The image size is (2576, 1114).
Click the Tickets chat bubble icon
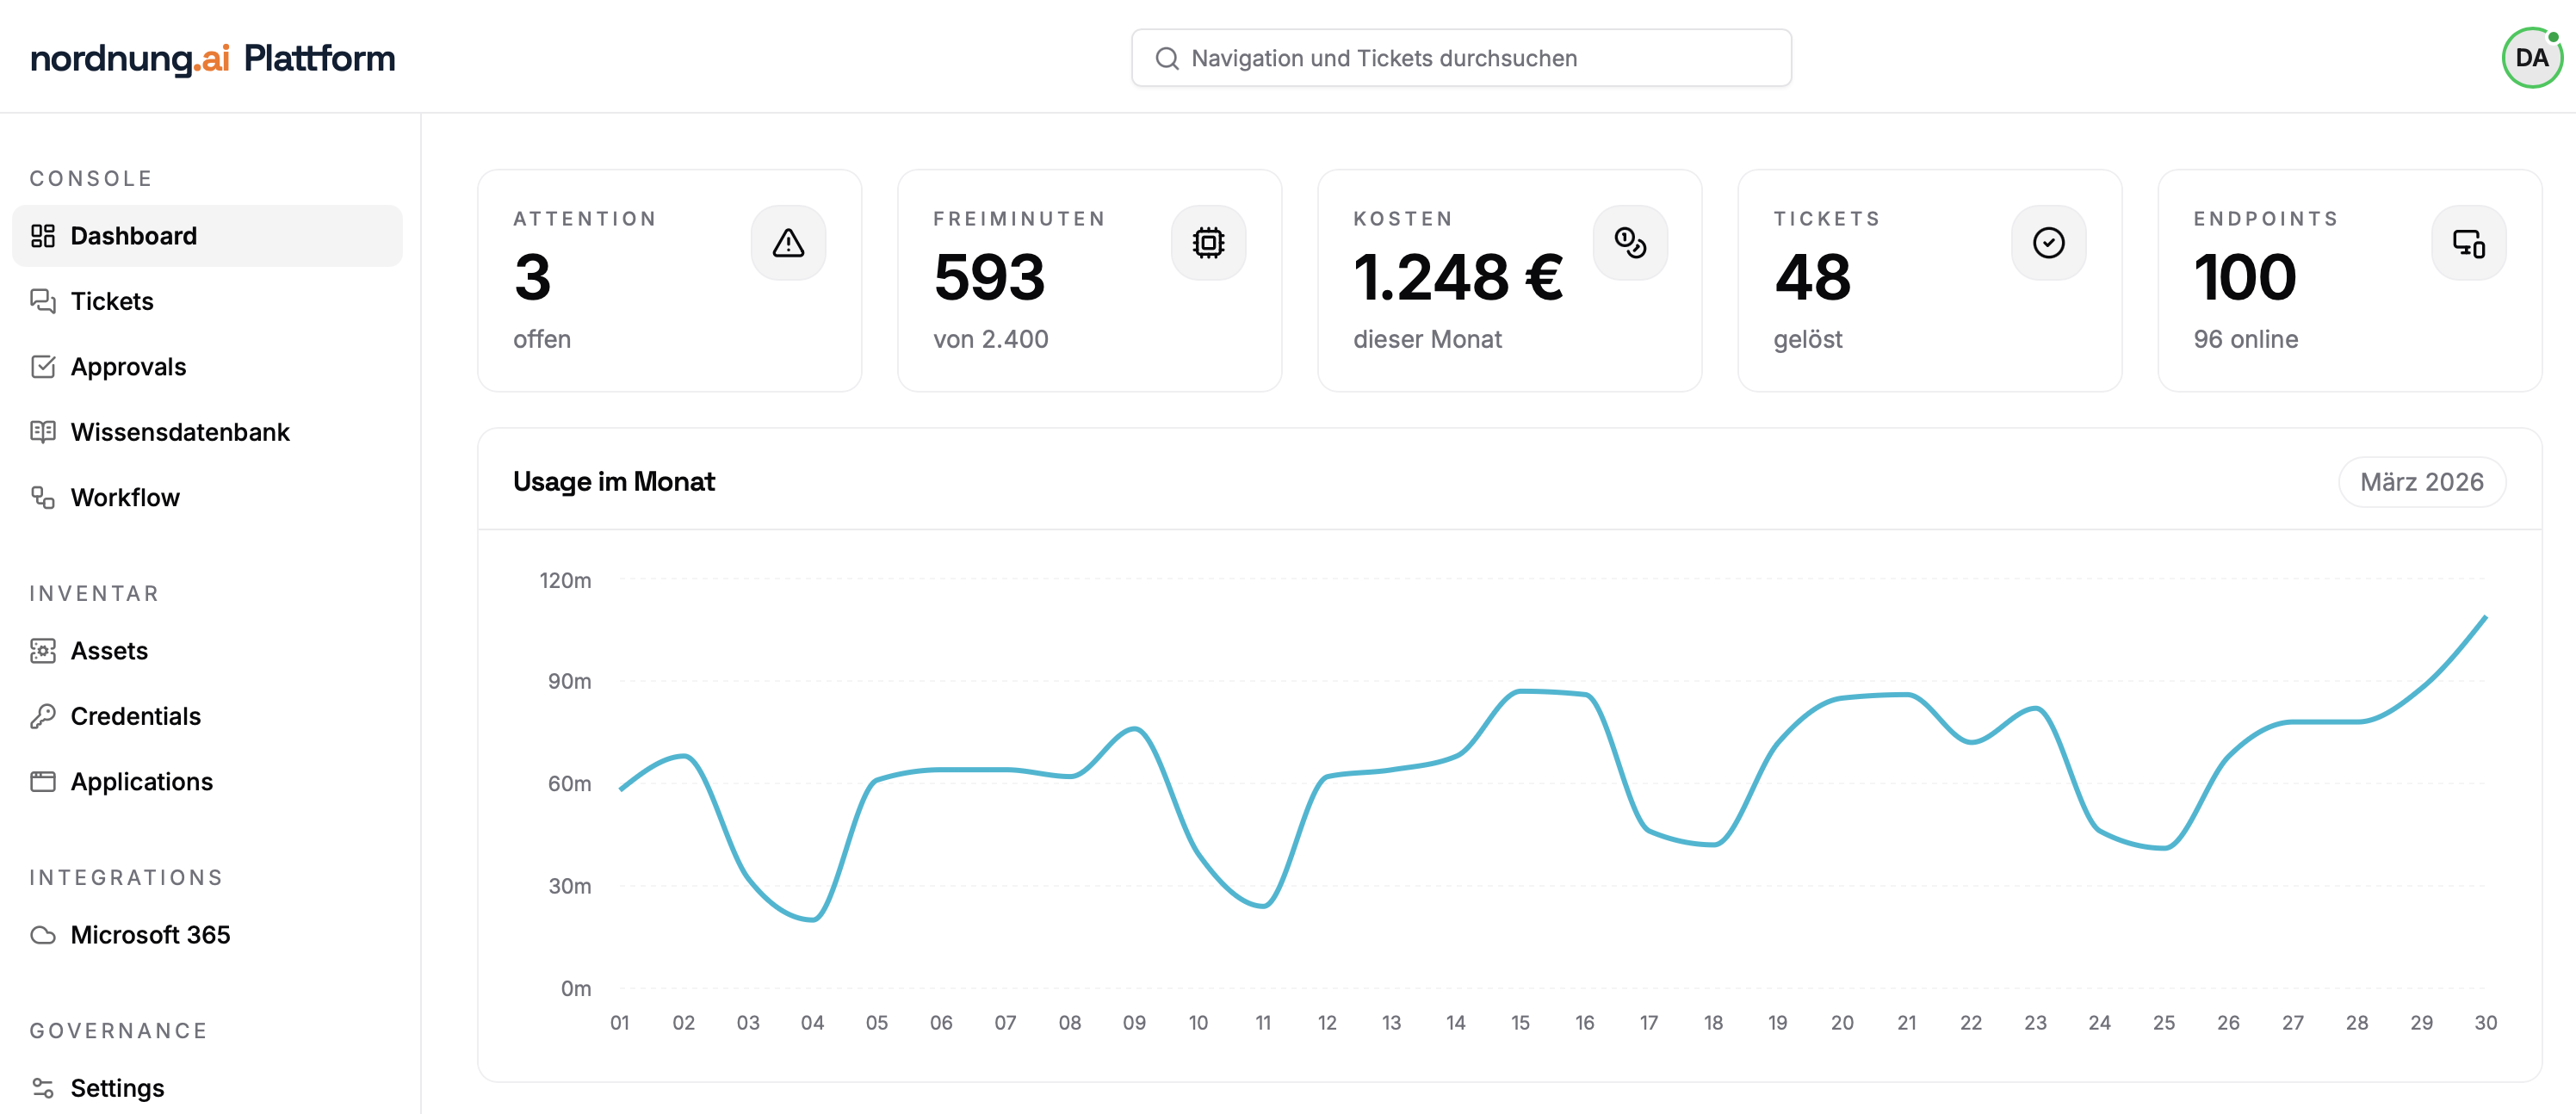tap(42, 301)
